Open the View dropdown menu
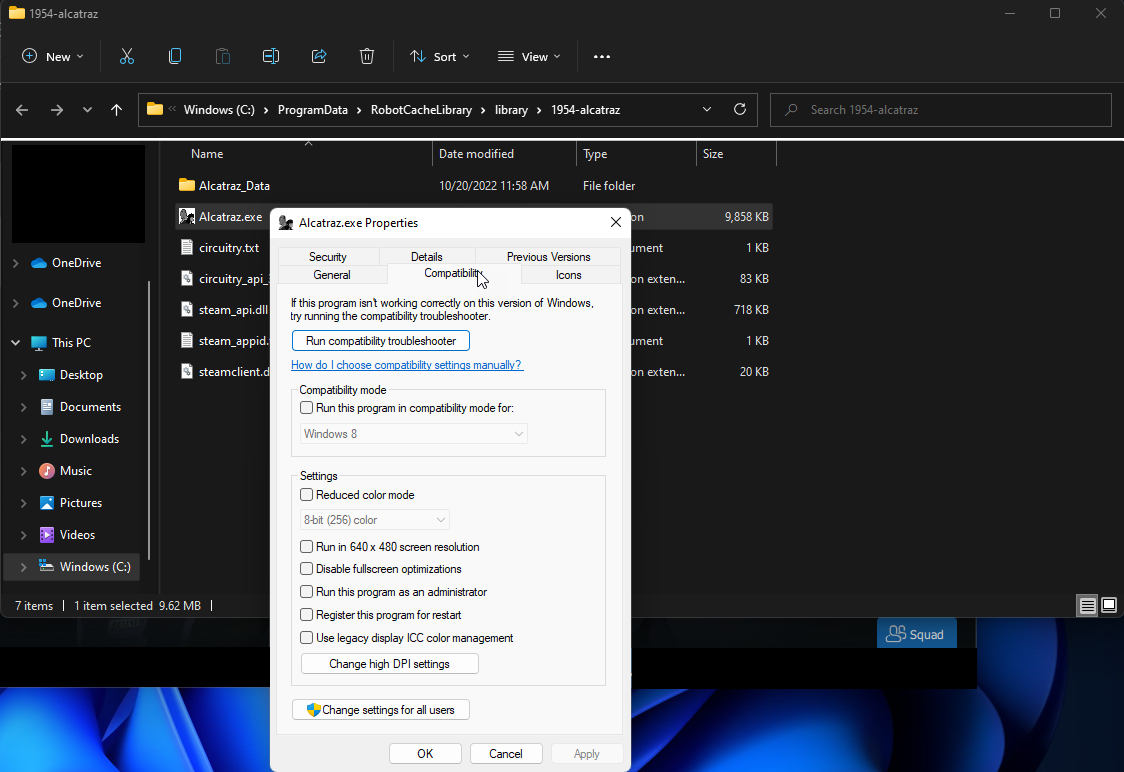 pos(529,57)
